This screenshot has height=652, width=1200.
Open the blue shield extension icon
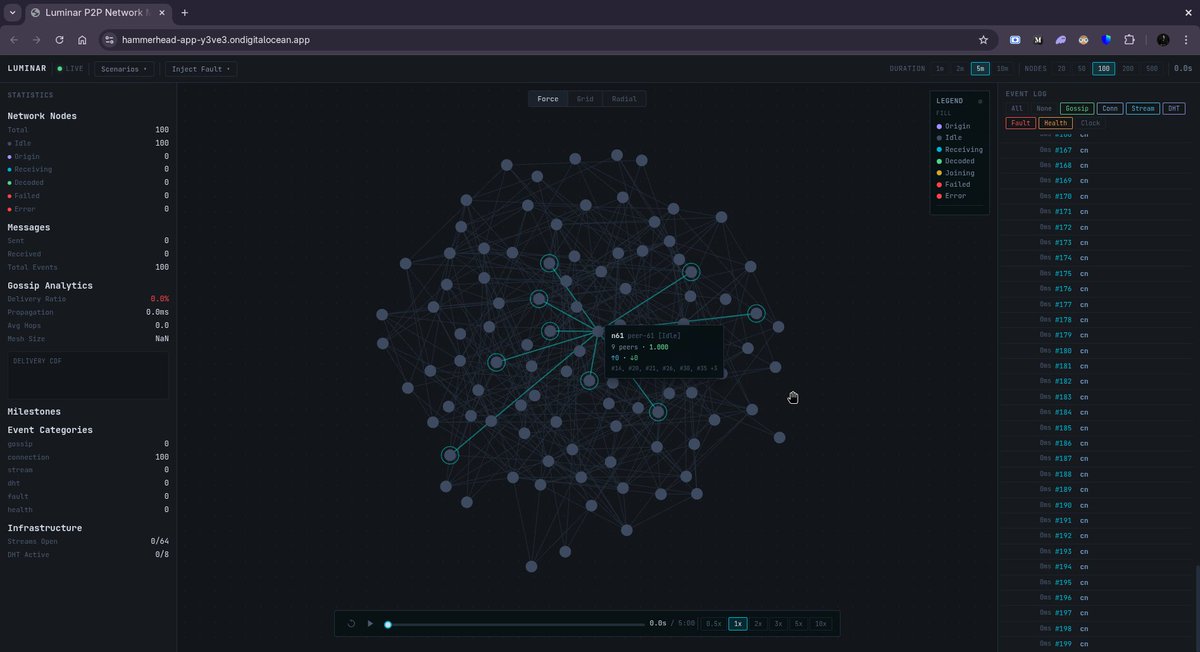click(1106, 40)
